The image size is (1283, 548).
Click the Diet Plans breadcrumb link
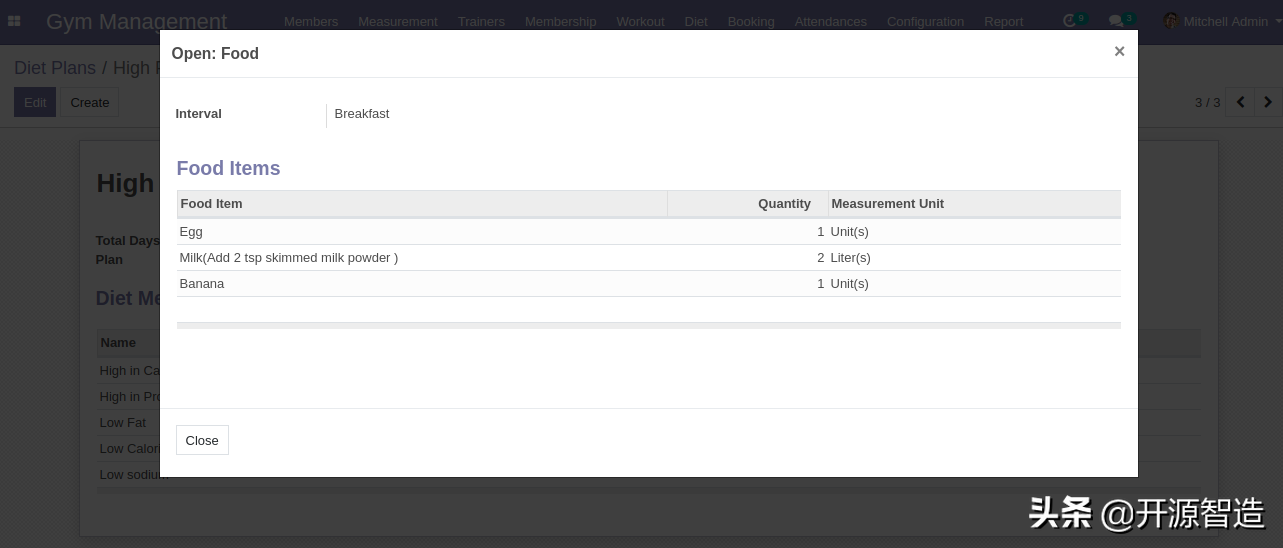click(55, 68)
